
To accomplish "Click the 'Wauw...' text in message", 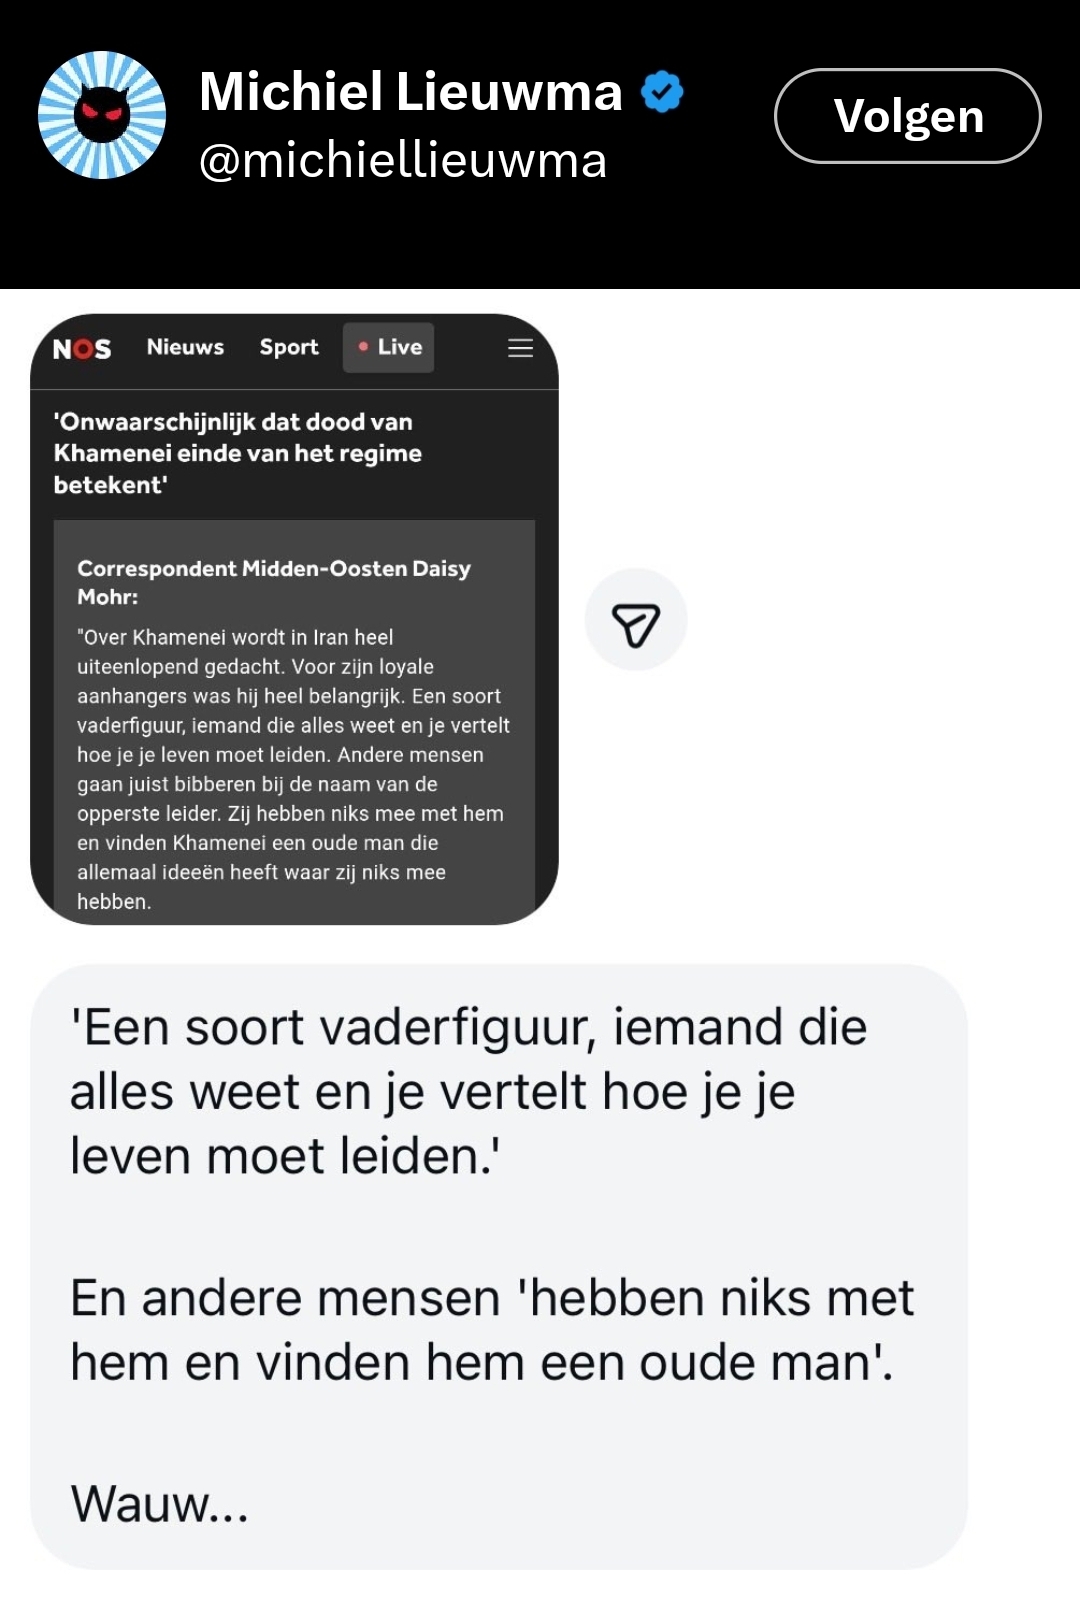I will click(x=159, y=1503).
